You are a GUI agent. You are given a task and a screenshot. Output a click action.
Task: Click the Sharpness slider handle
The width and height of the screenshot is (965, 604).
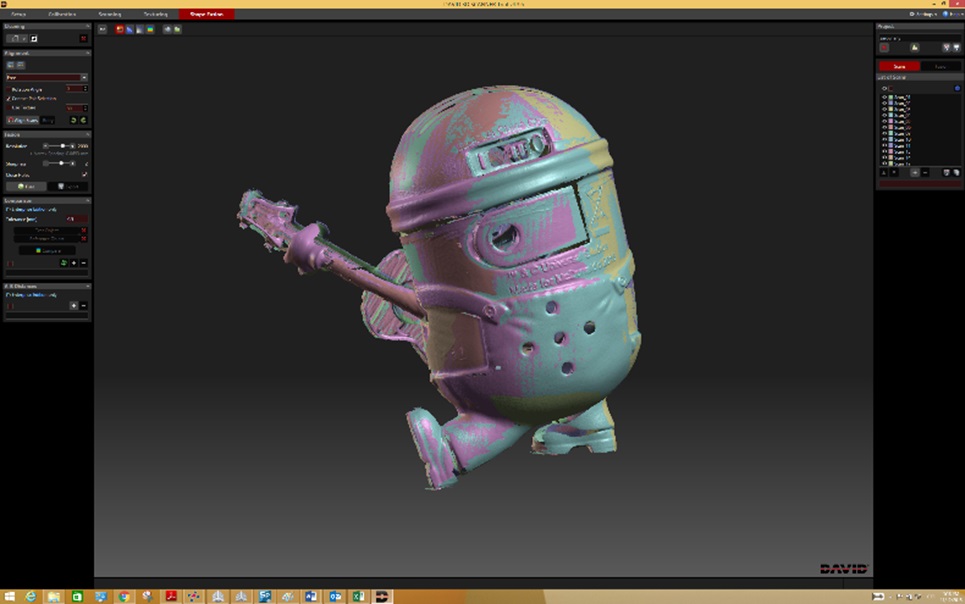(61, 163)
